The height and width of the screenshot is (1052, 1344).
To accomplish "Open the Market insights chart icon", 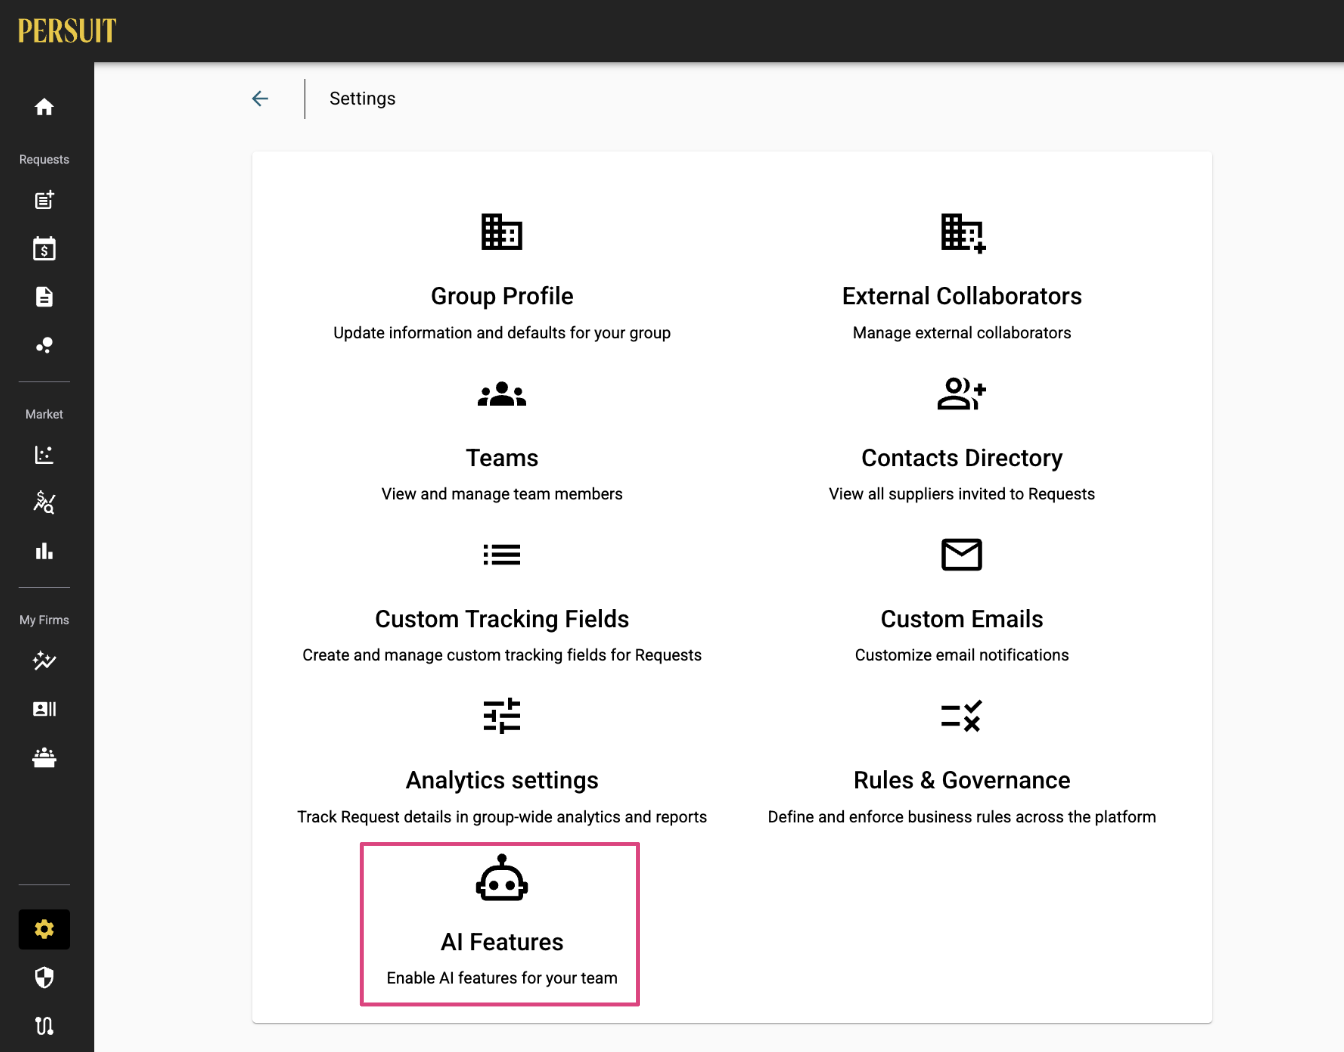I will pos(44,454).
